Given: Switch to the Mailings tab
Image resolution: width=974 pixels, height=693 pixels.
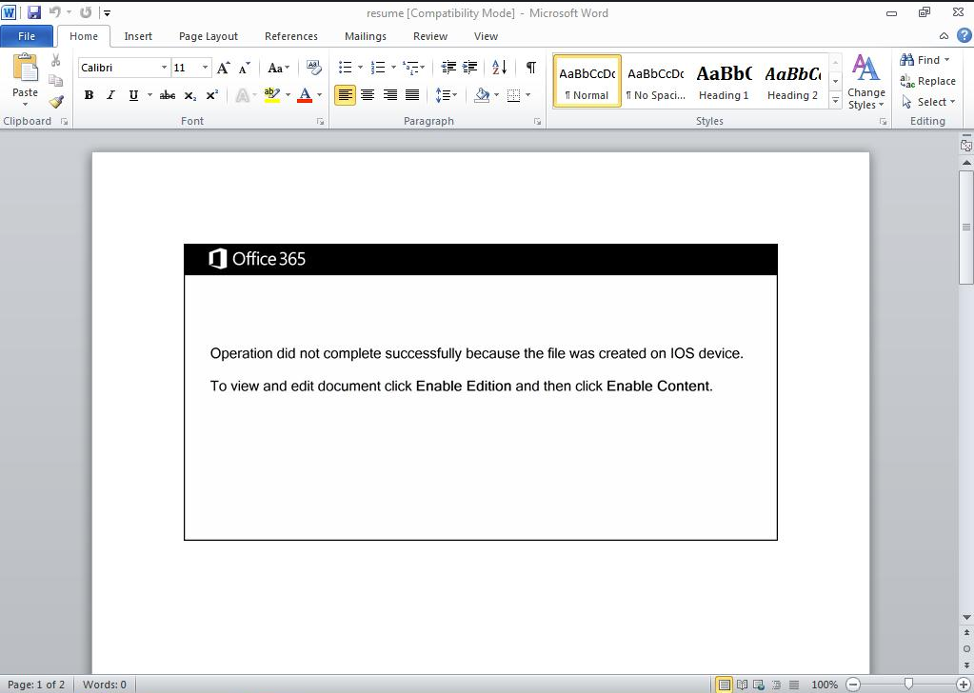Looking at the screenshot, I should pos(365,36).
